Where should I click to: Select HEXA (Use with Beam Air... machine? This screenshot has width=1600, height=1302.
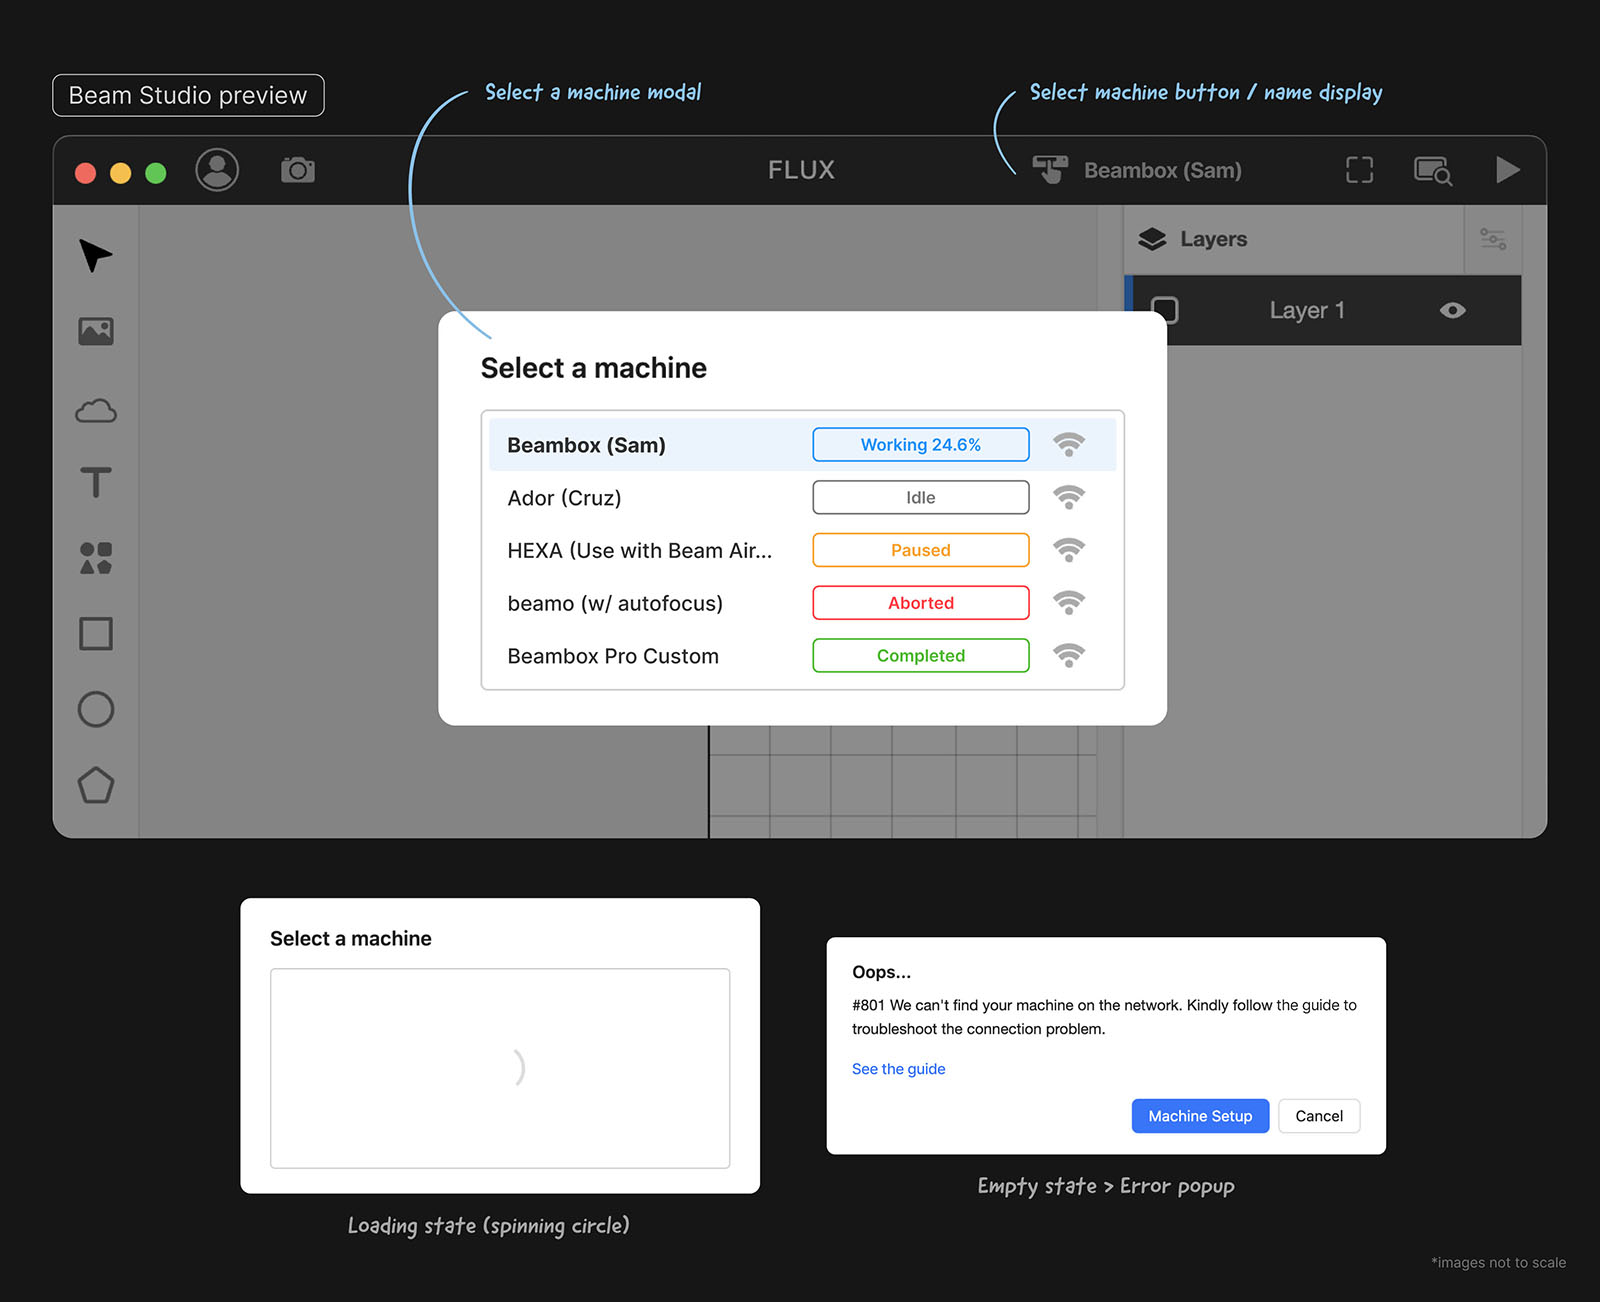802,550
